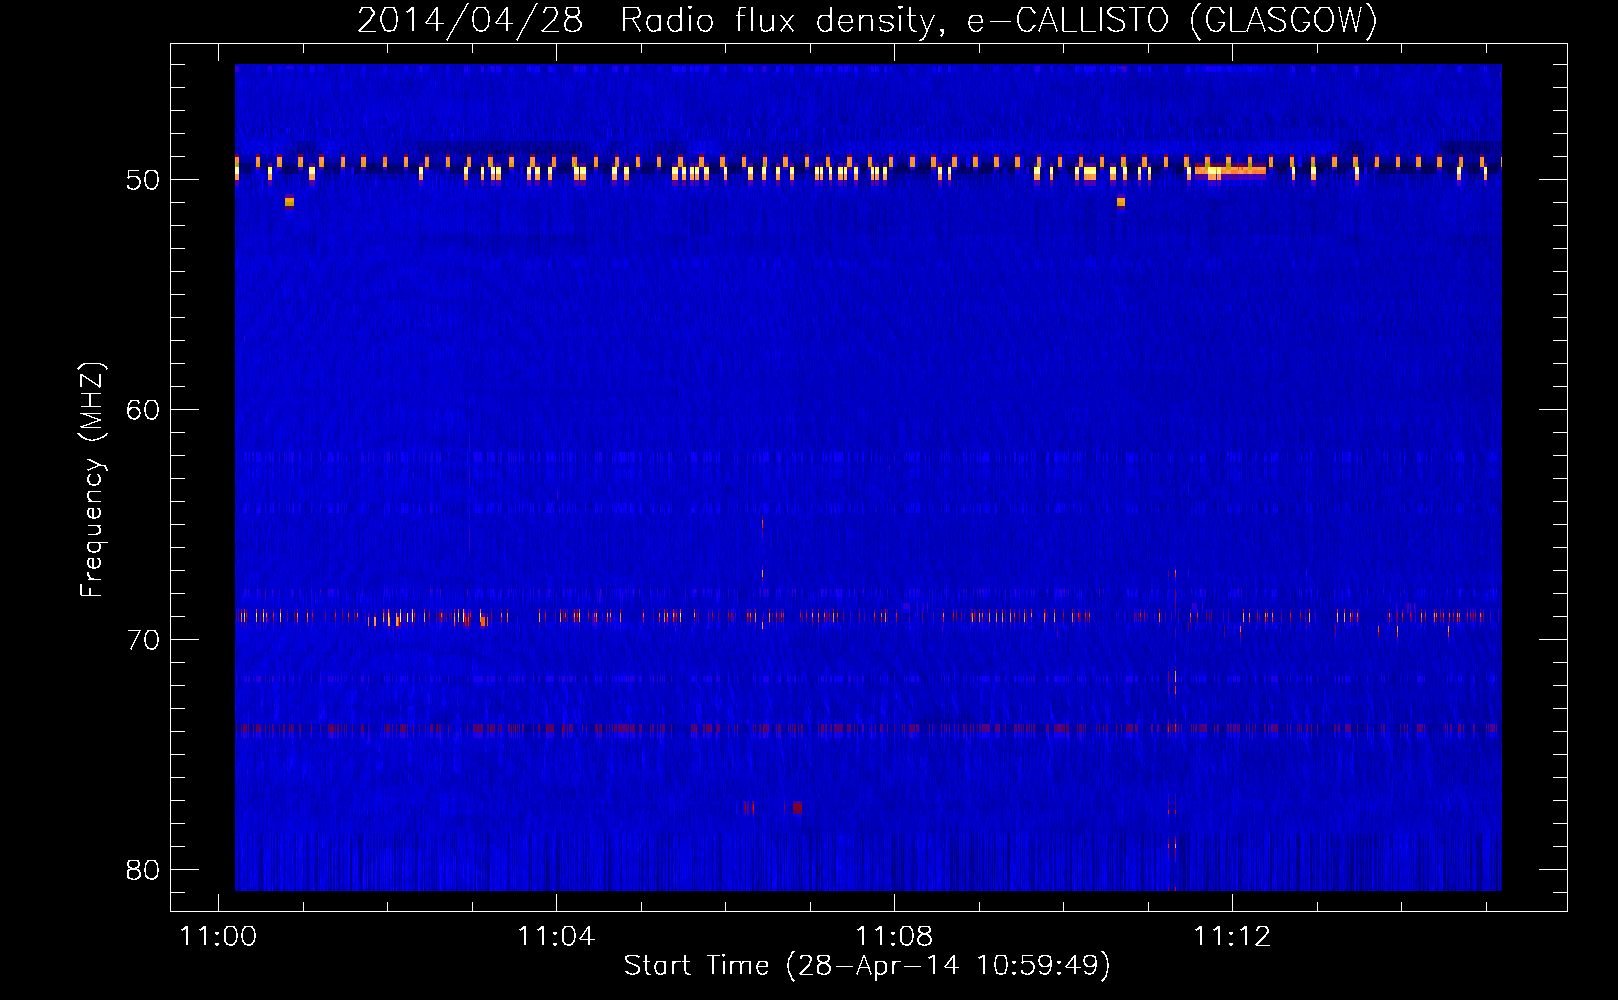Image resolution: width=1618 pixels, height=1000 pixels.
Task: Click the plot title 'Radio flux density, e-CALLISTO (GLASGOW)'
Action: (x=998, y=20)
